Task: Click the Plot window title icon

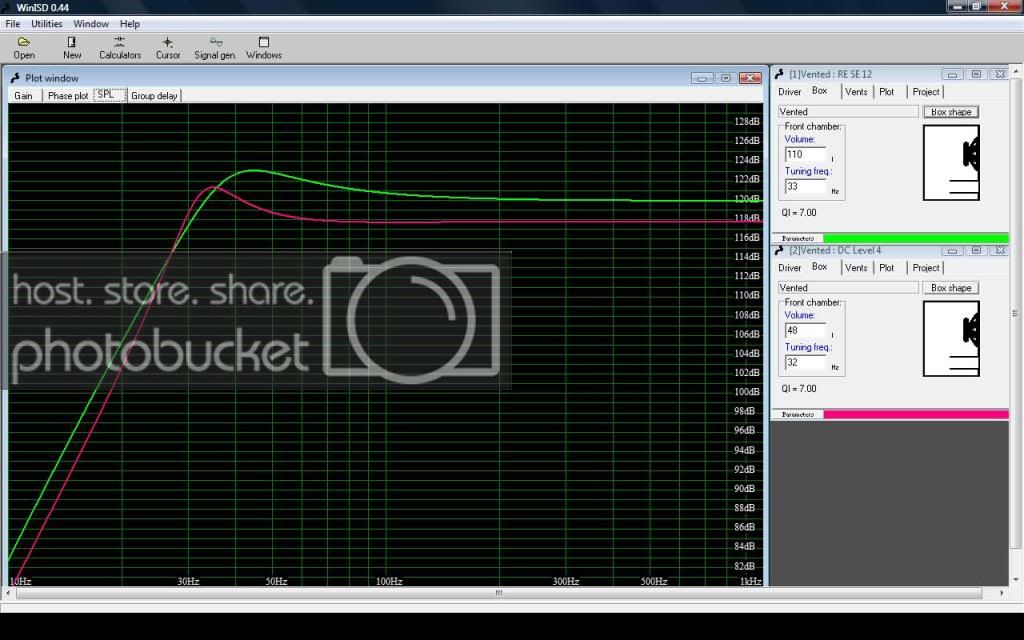Action: coord(15,78)
